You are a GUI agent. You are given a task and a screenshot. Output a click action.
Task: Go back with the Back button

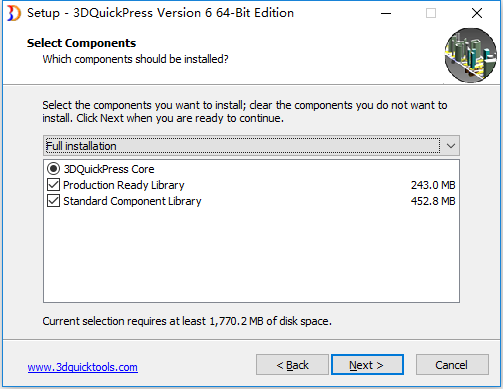click(292, 365)
